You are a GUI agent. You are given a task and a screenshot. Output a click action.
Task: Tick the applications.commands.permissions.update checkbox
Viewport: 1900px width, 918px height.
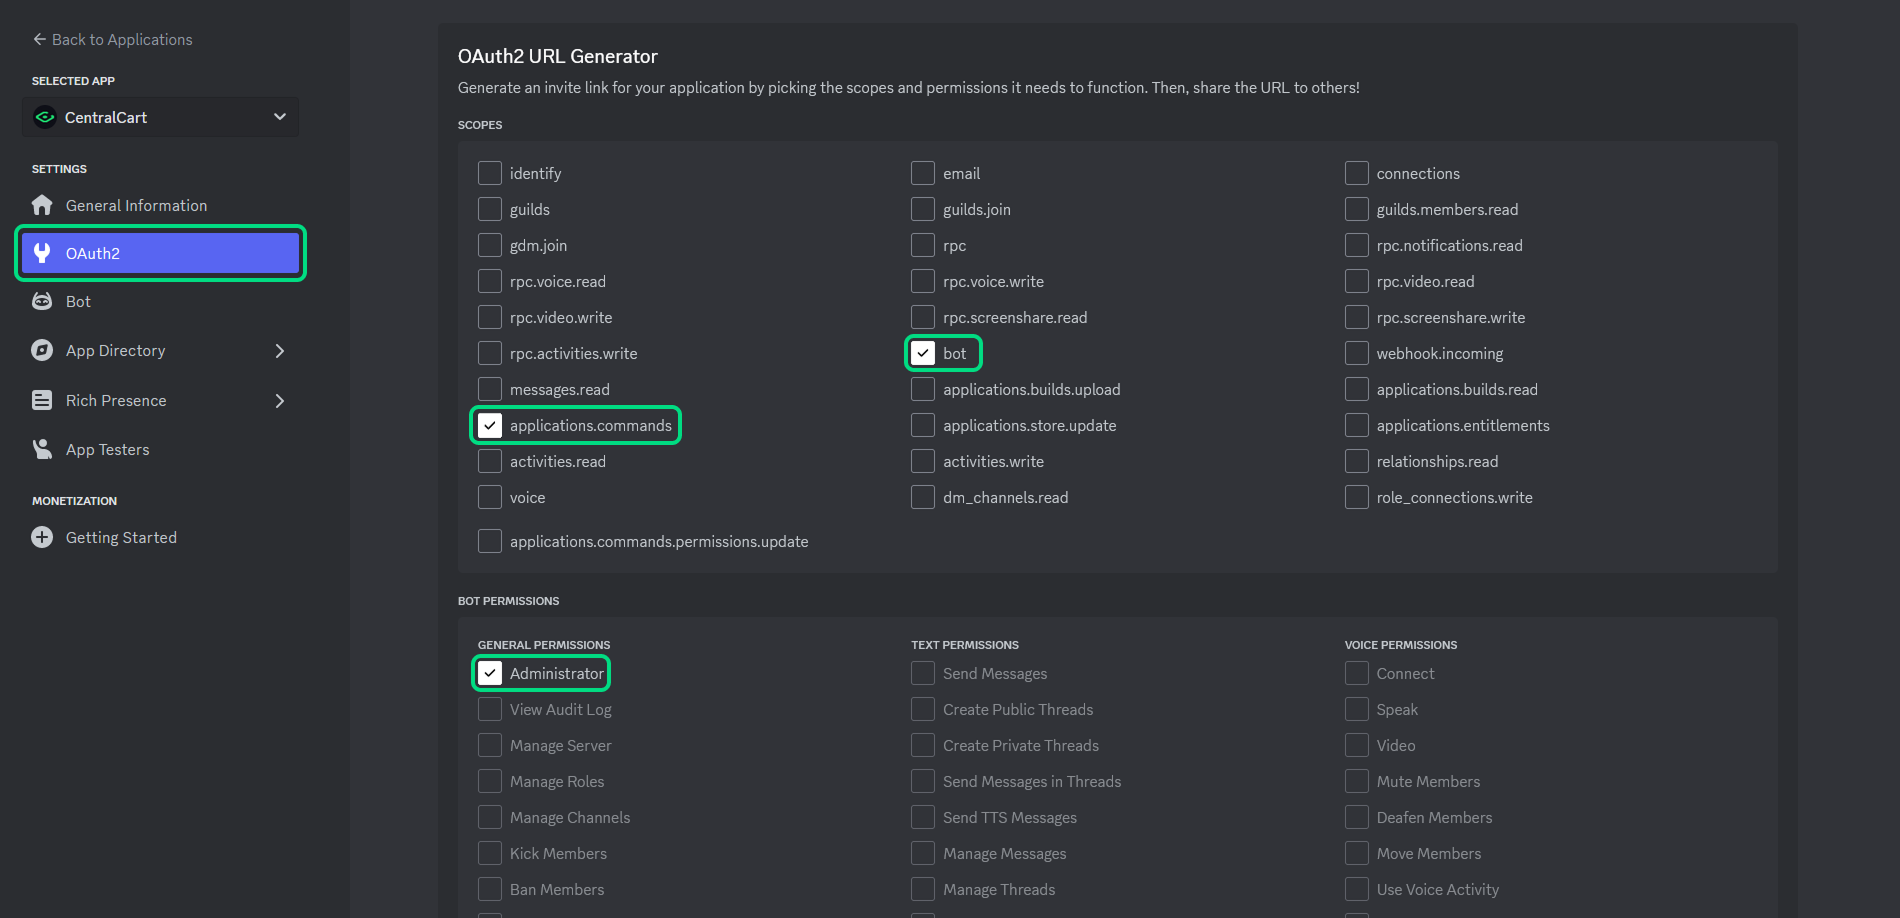pyautogui.click(x=490, y=541)
